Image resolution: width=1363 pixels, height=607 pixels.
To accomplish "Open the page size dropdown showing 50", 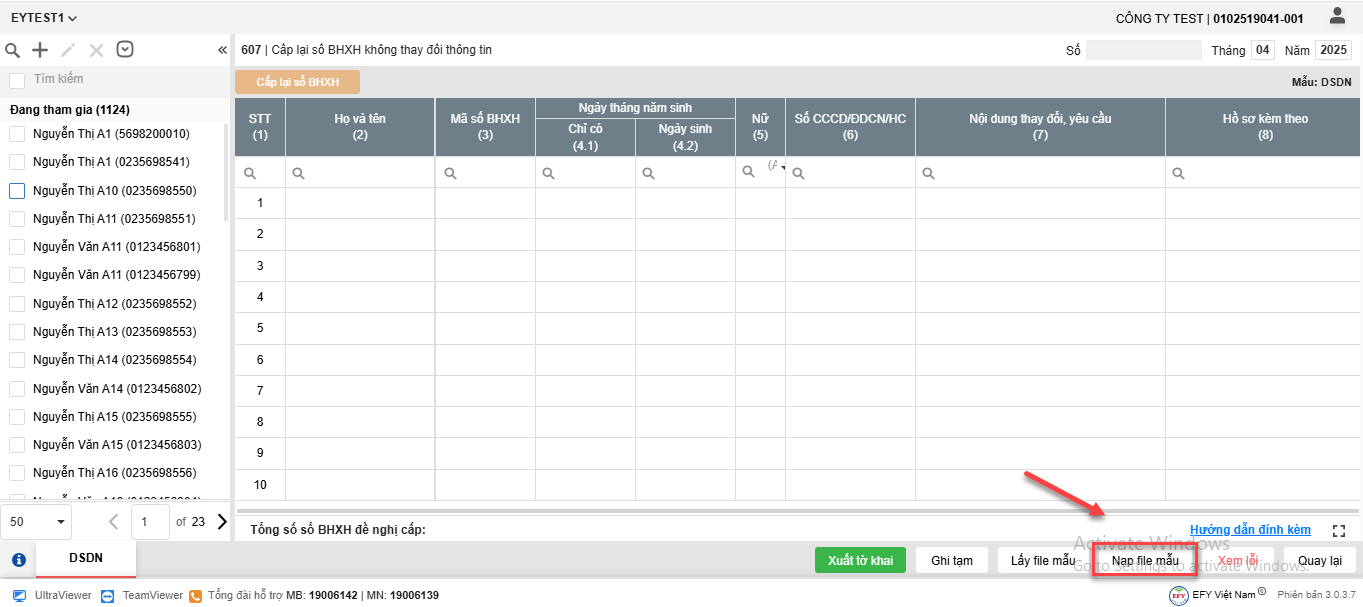I will pos(36,521).
